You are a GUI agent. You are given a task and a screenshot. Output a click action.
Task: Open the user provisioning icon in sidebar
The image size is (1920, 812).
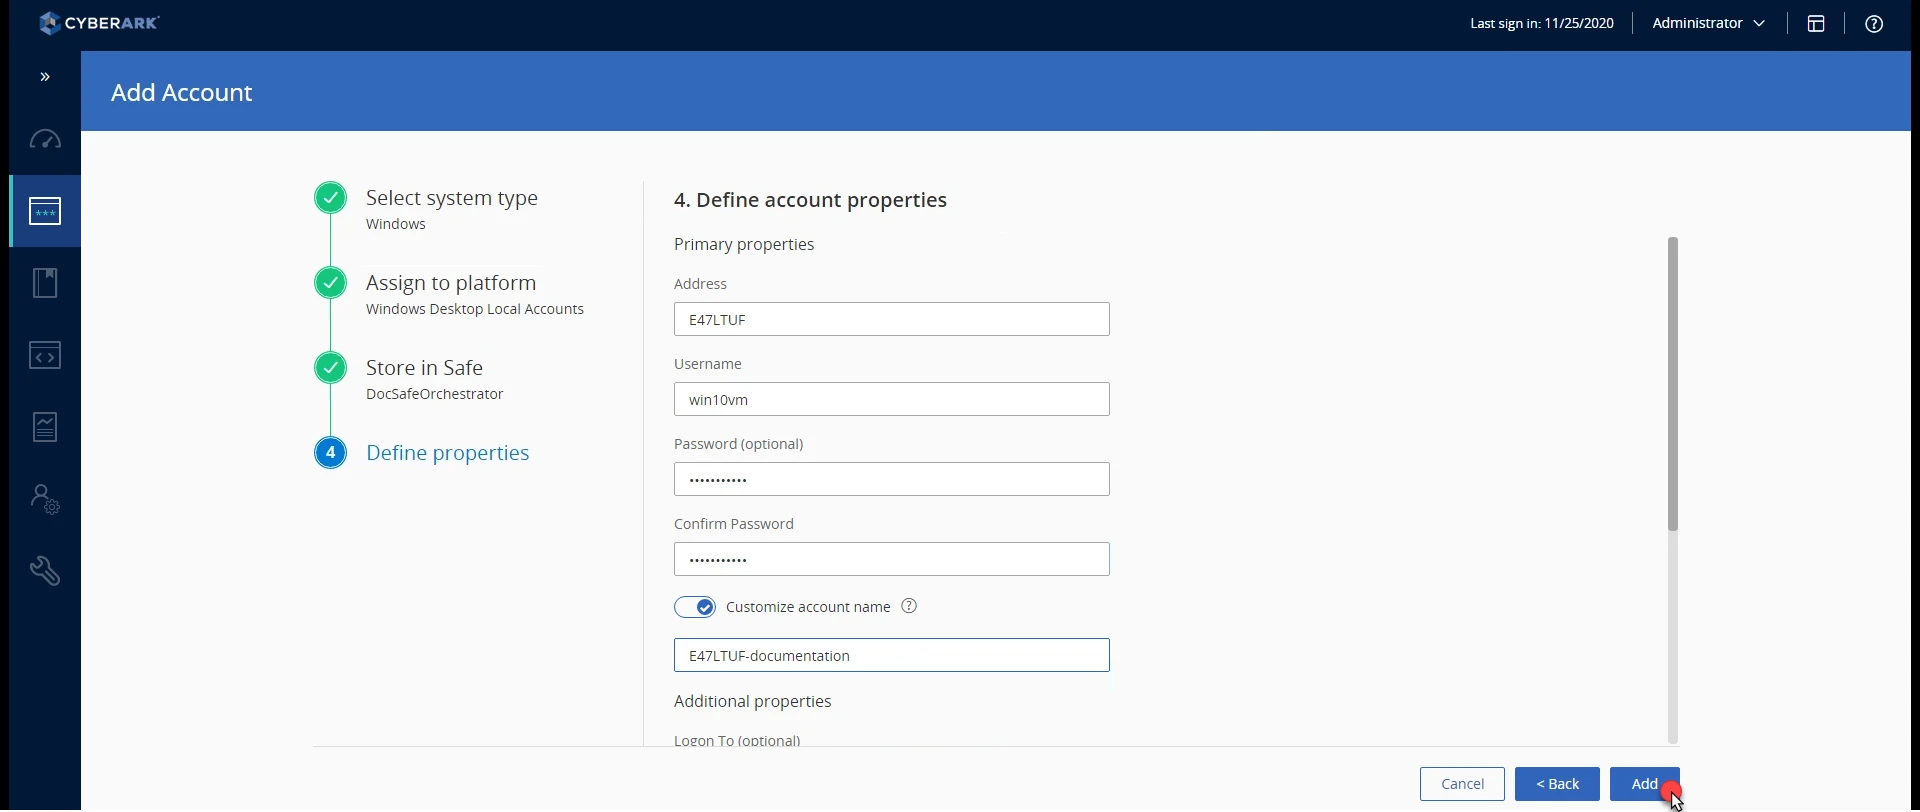(x=45, y=499)
